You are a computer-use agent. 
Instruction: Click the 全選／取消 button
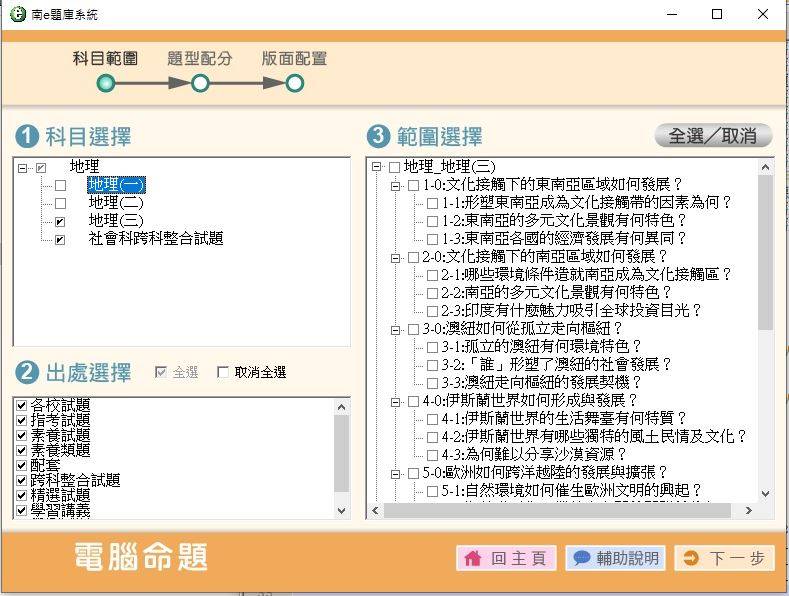coord(713,135)
